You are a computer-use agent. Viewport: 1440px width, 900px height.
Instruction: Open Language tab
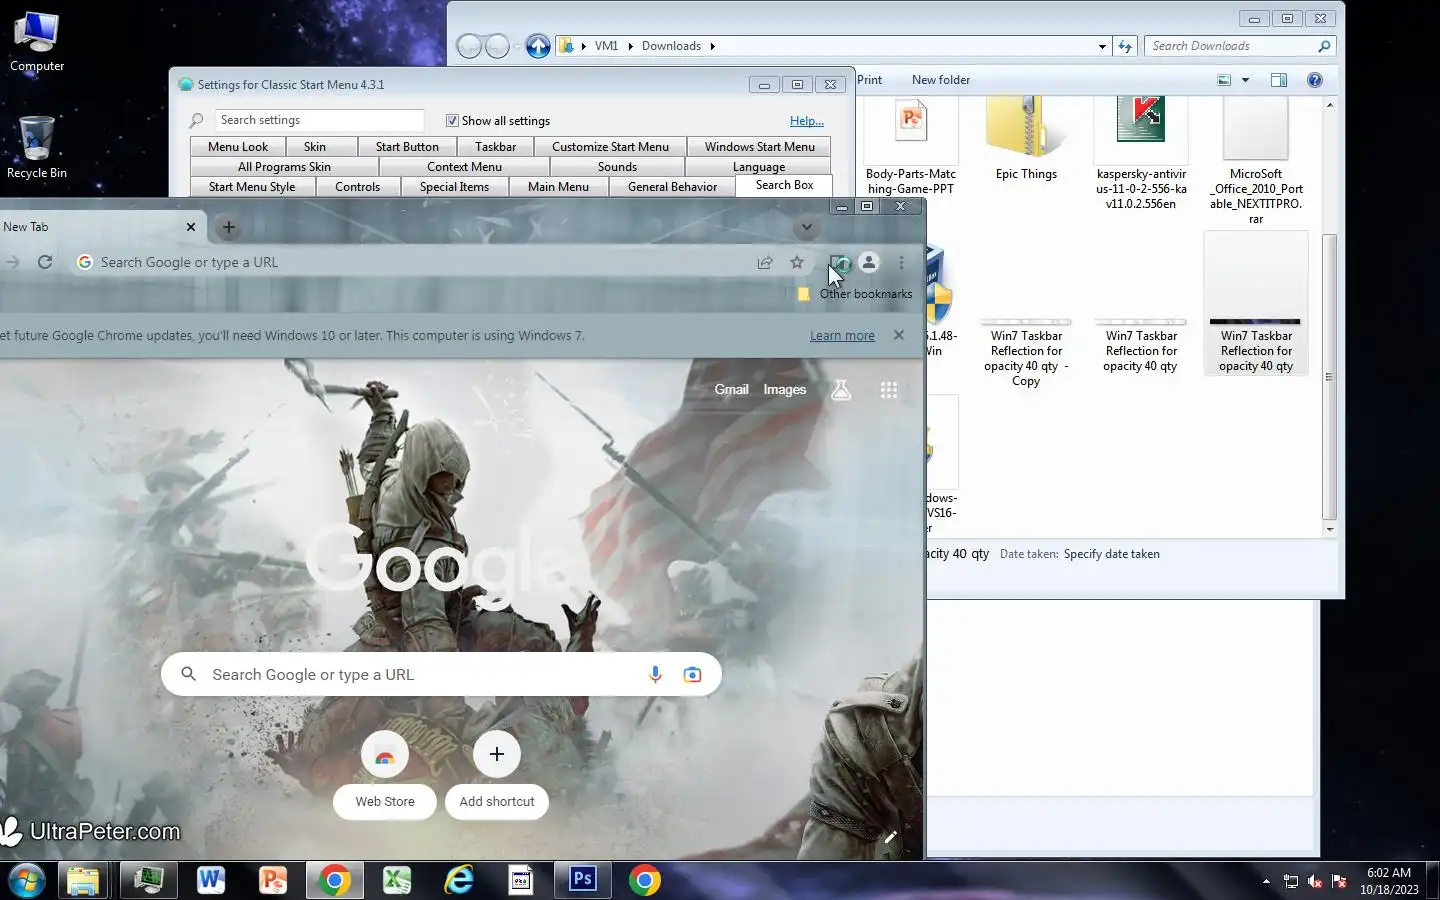tap(759, 167)
